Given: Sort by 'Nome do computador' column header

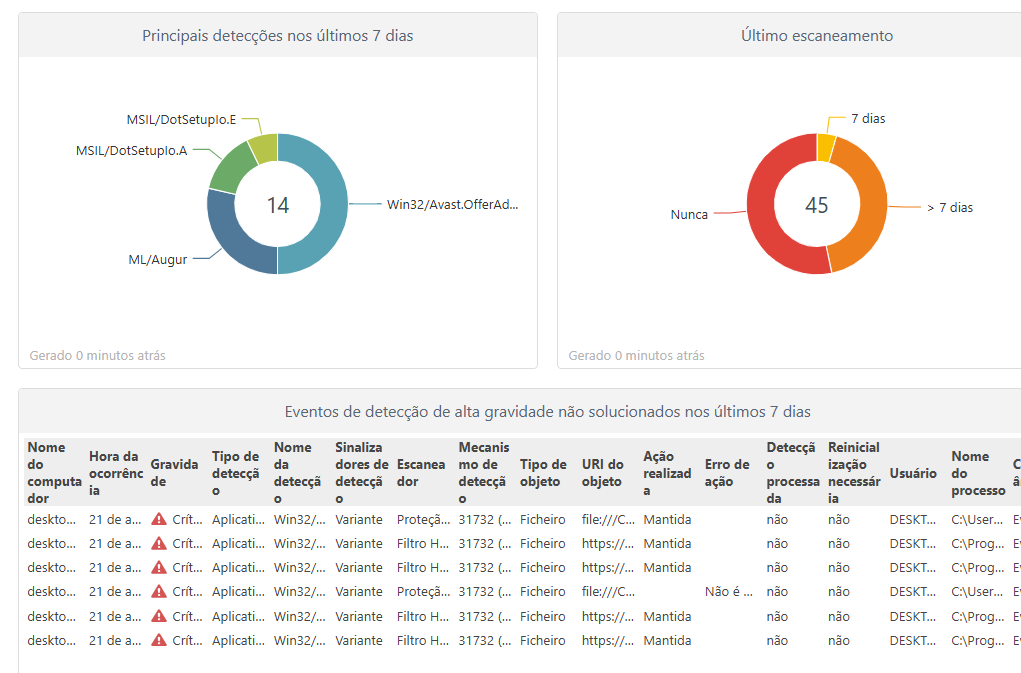Looking at the screenshot, I should pyautogui.click(x=52, y=472).
